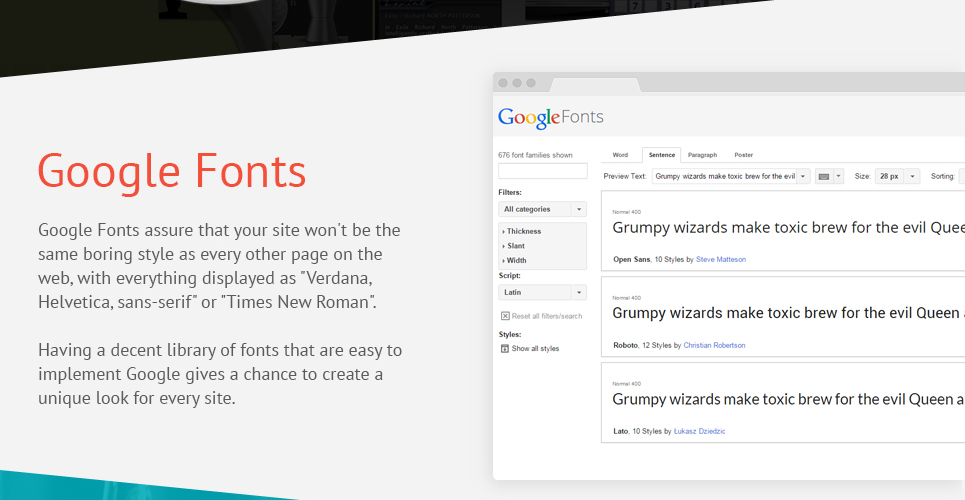This screenshot has width=965, height=500.
Task: Open Łukasz Dziedzic designer link
Action: tap(700, 432)
